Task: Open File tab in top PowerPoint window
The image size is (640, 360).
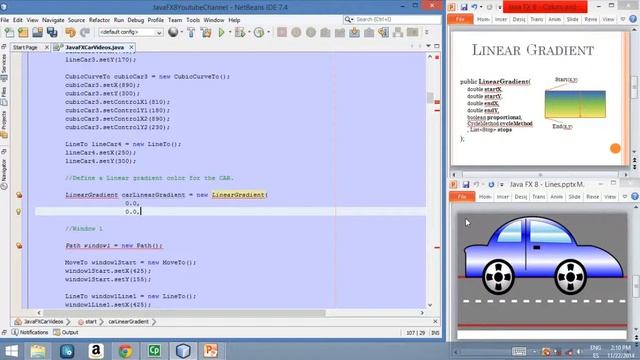Action: 460,19
